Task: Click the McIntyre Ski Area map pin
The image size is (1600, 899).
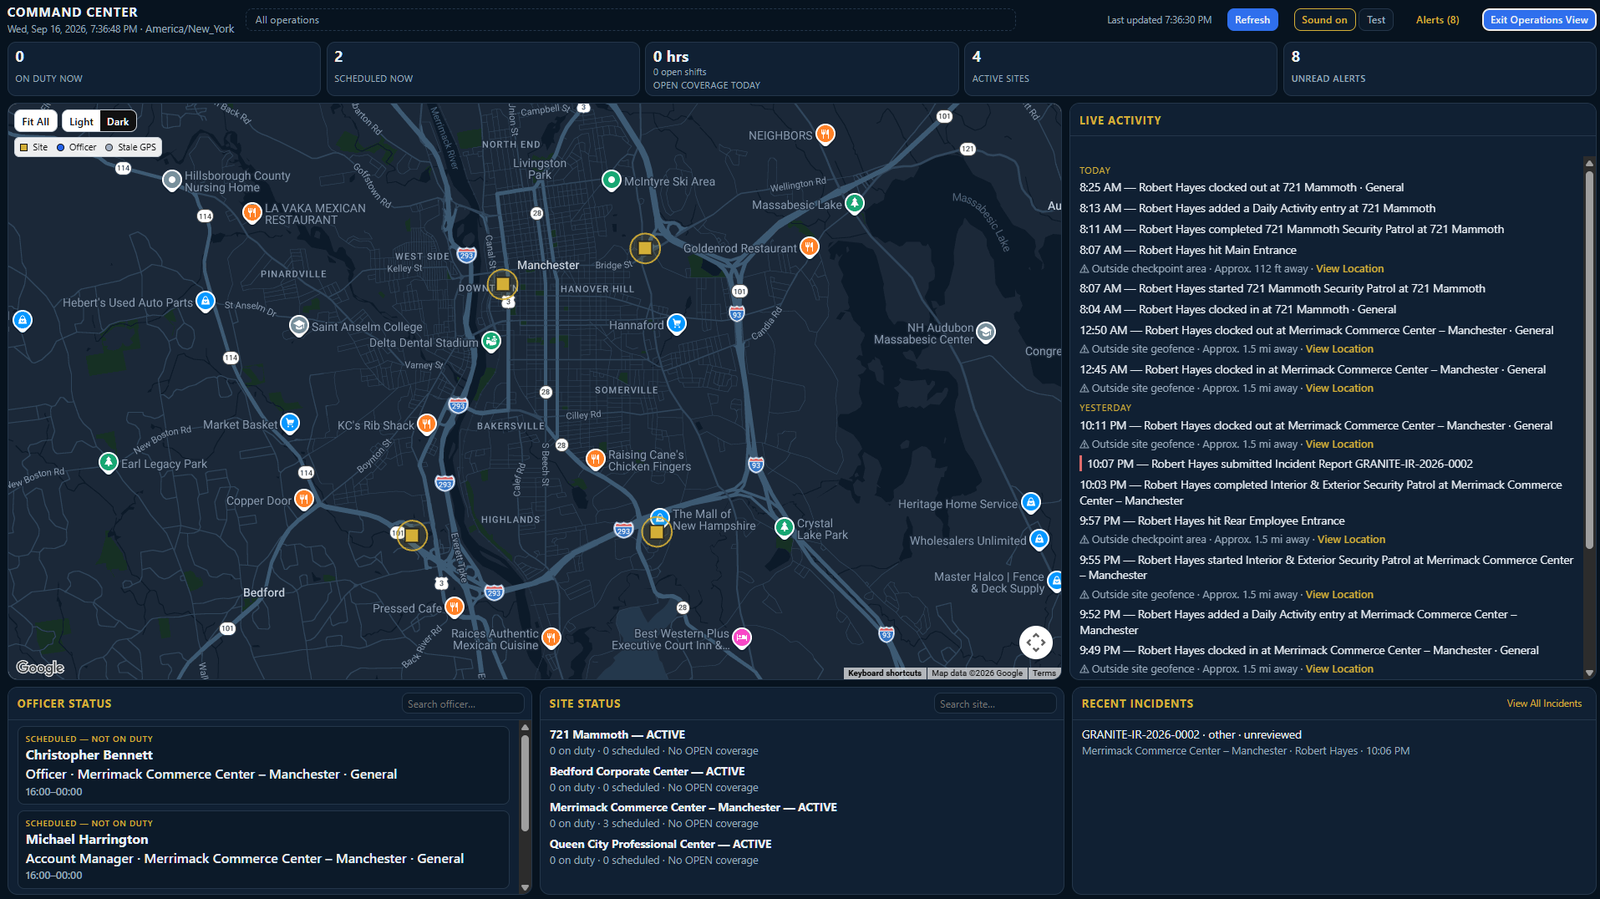Action: (611, 180)
